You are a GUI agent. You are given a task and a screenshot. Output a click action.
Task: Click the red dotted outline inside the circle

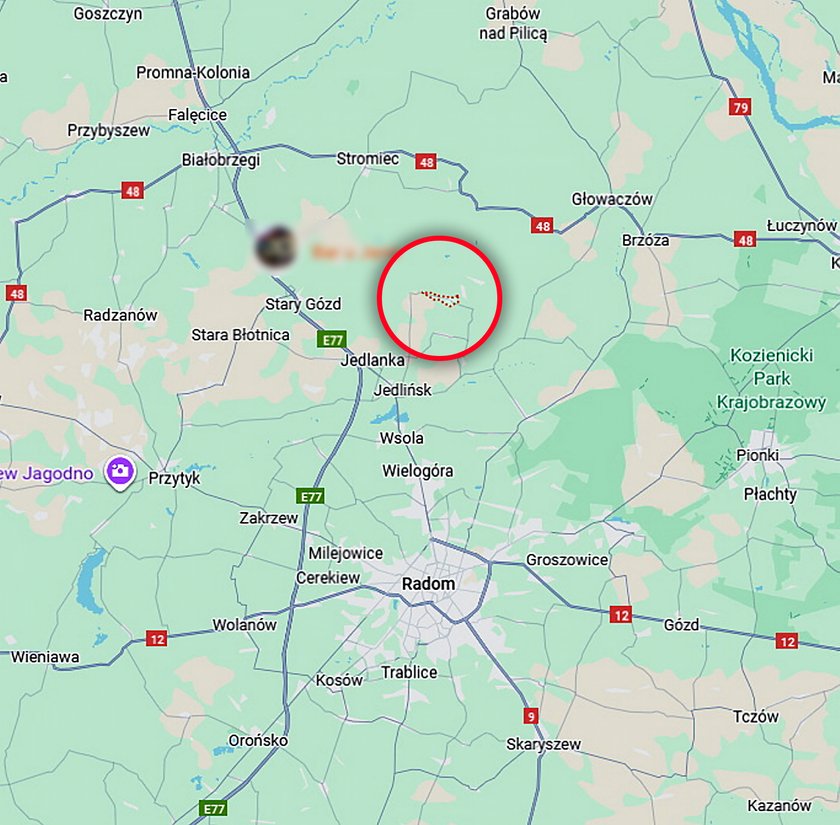click(441, 299)
